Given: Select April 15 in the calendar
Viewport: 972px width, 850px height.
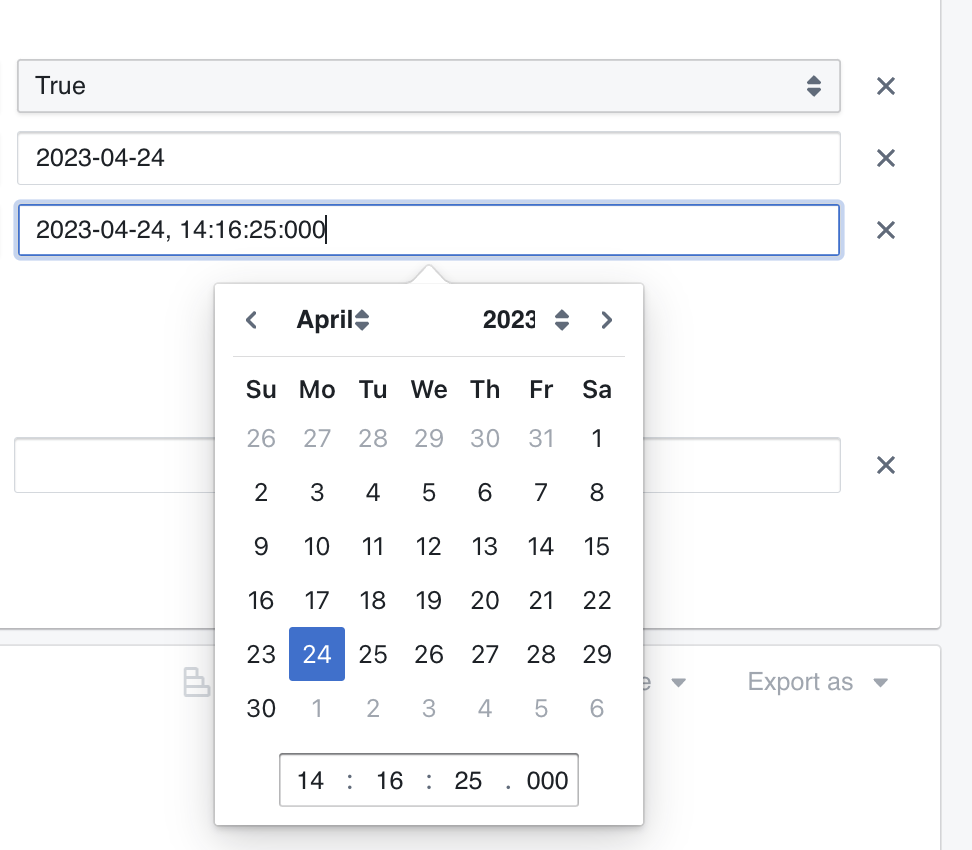Looking at the screenshot, I should (x=596, y=546).
